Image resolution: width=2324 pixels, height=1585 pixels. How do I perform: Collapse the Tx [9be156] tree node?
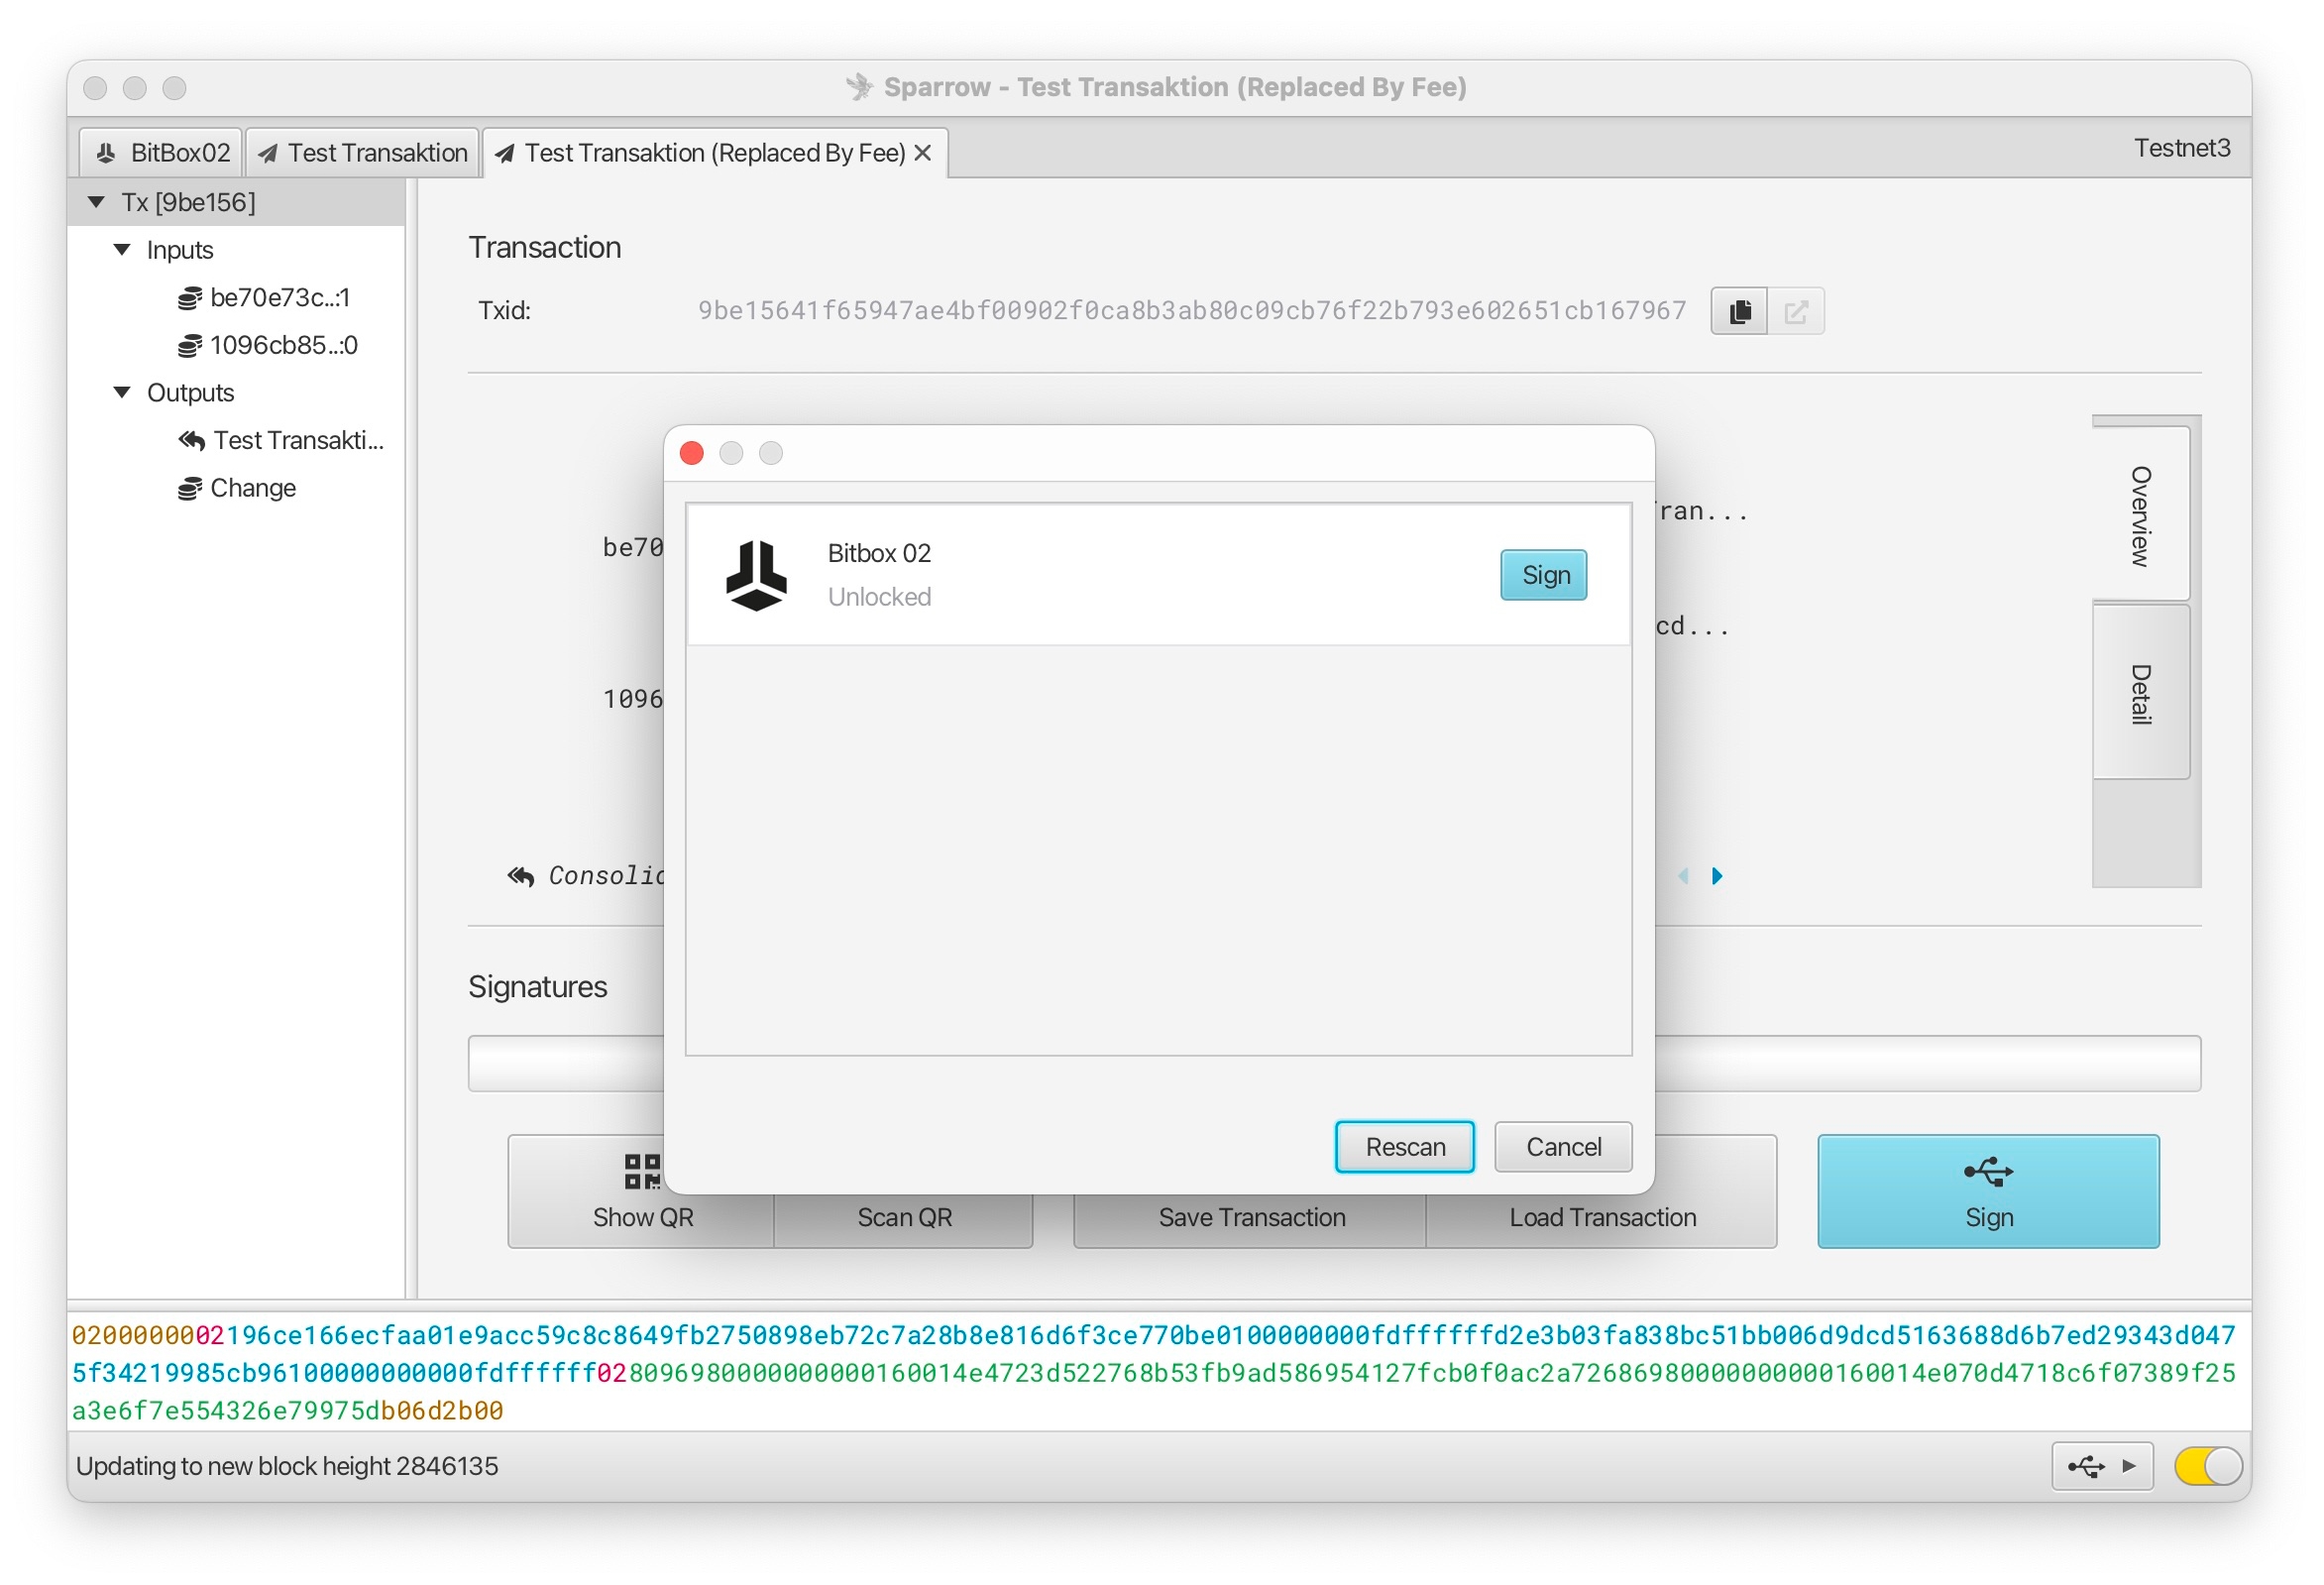click(x=97, y=202)
